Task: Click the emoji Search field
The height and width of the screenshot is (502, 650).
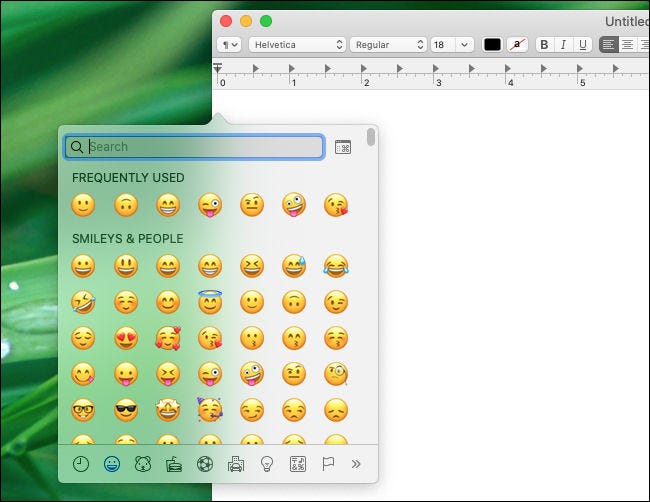Action: point(194,147)
